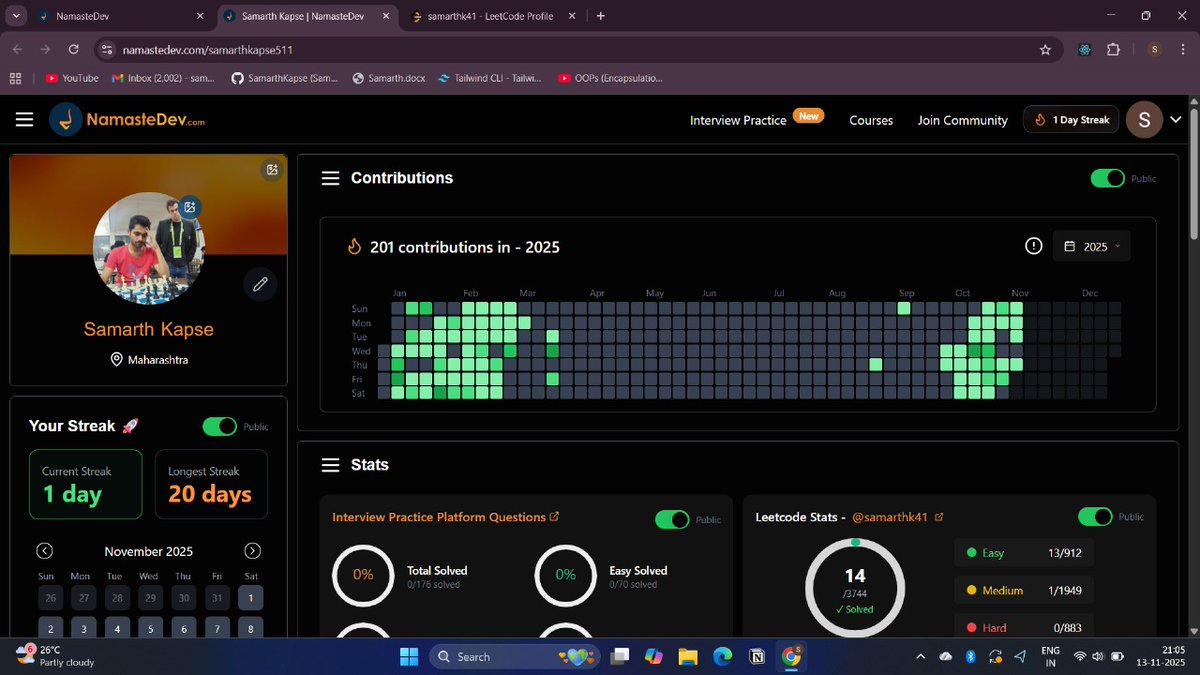Viewport: 1200px width, 675px height.
Task: Click the hamburger icon beside Contributions heading
Action: click(330, 178)
